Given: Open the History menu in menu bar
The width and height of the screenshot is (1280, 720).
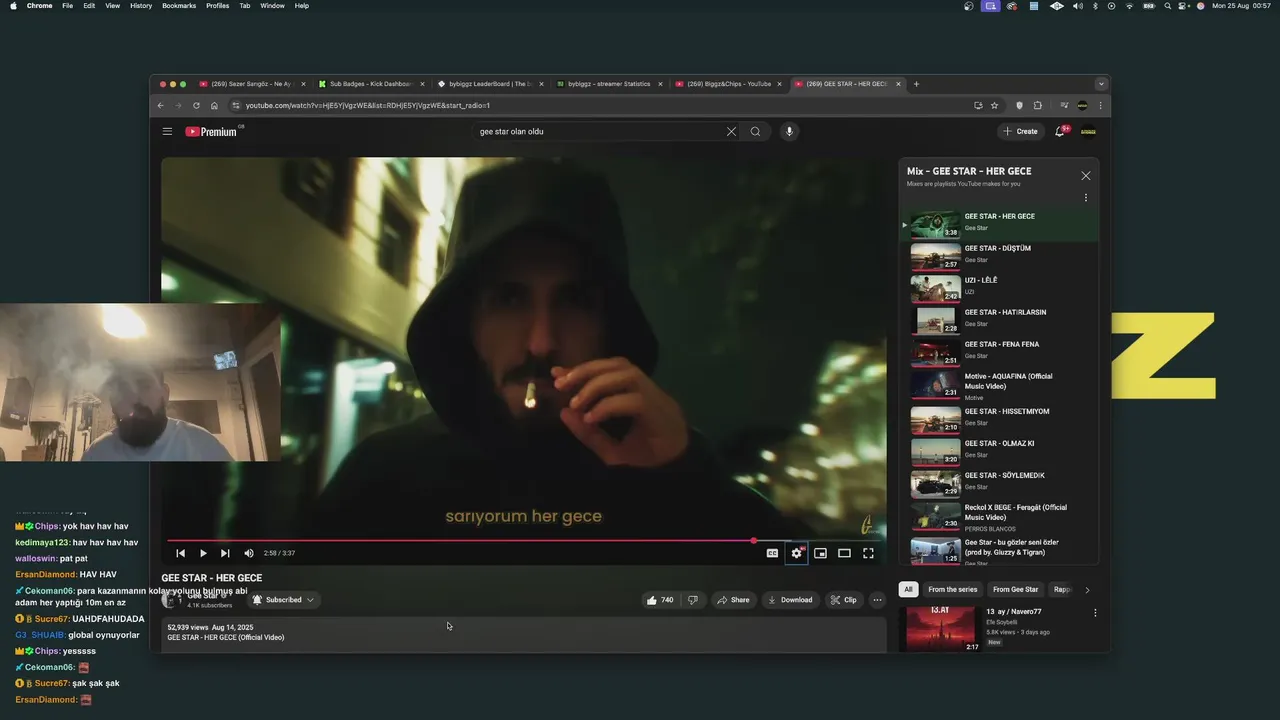Looking at the screenshot, I should pos(141,6).
